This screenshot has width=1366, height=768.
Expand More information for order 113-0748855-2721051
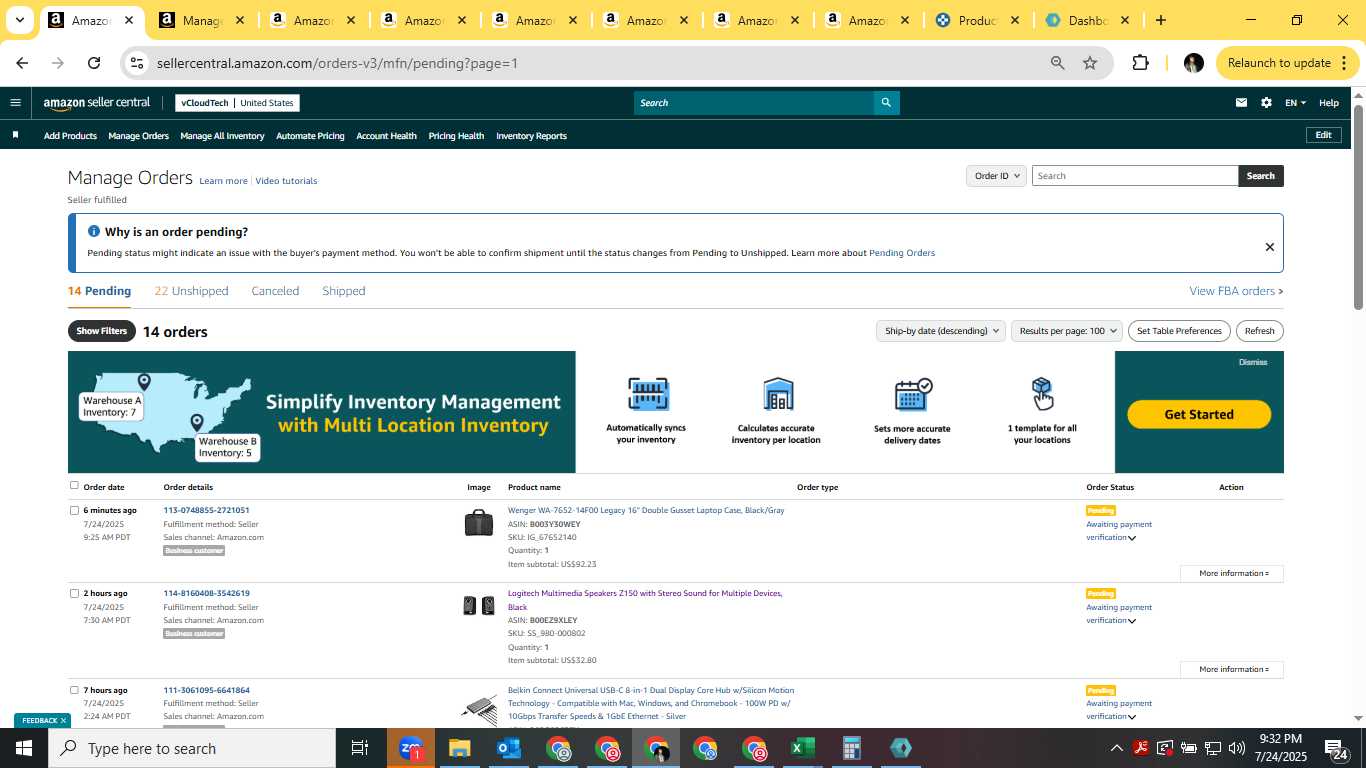point(1232,573)
